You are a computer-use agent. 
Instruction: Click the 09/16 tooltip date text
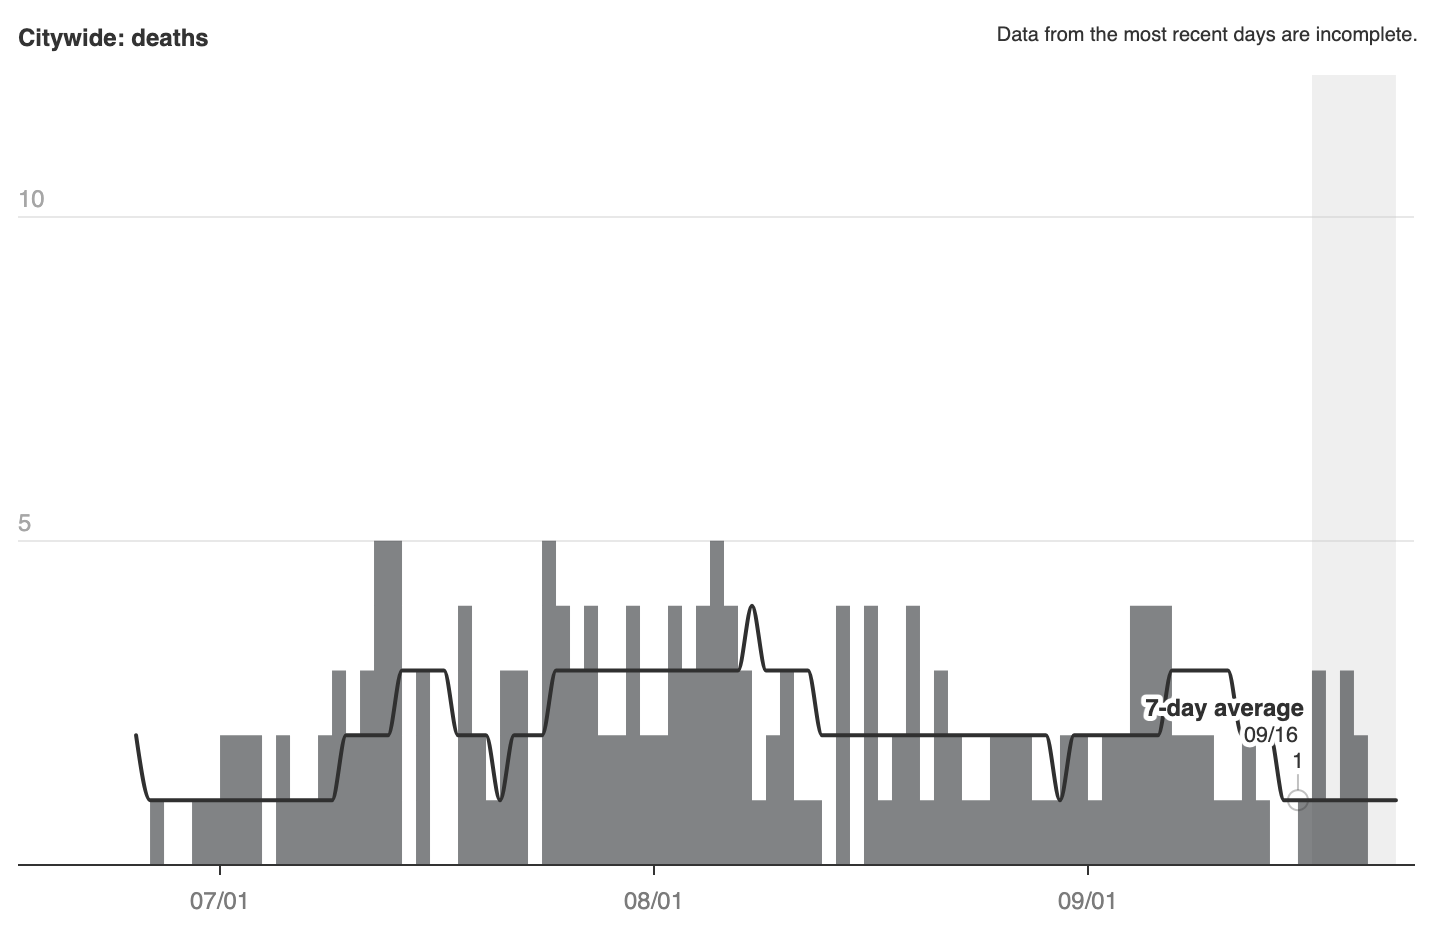click(1270, 735)
